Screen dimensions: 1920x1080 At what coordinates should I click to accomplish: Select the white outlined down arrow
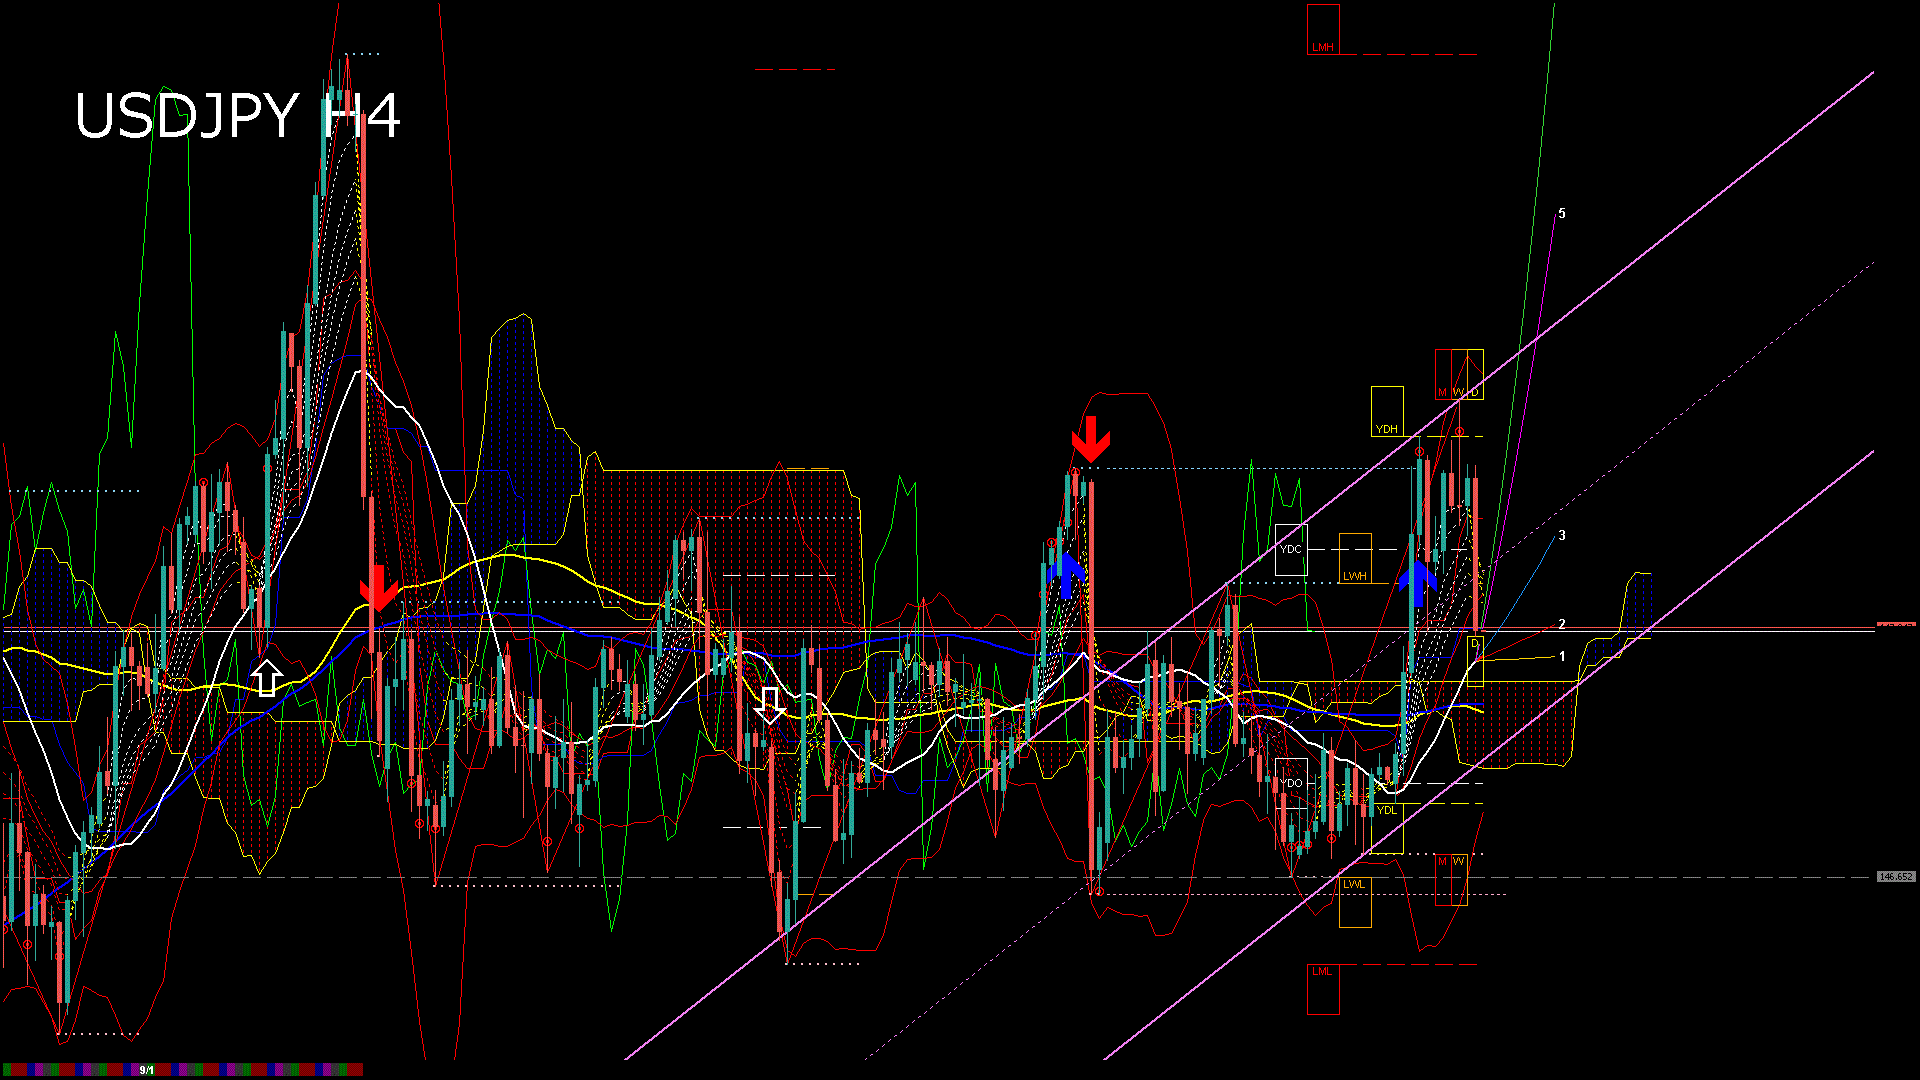pos(770,705)
